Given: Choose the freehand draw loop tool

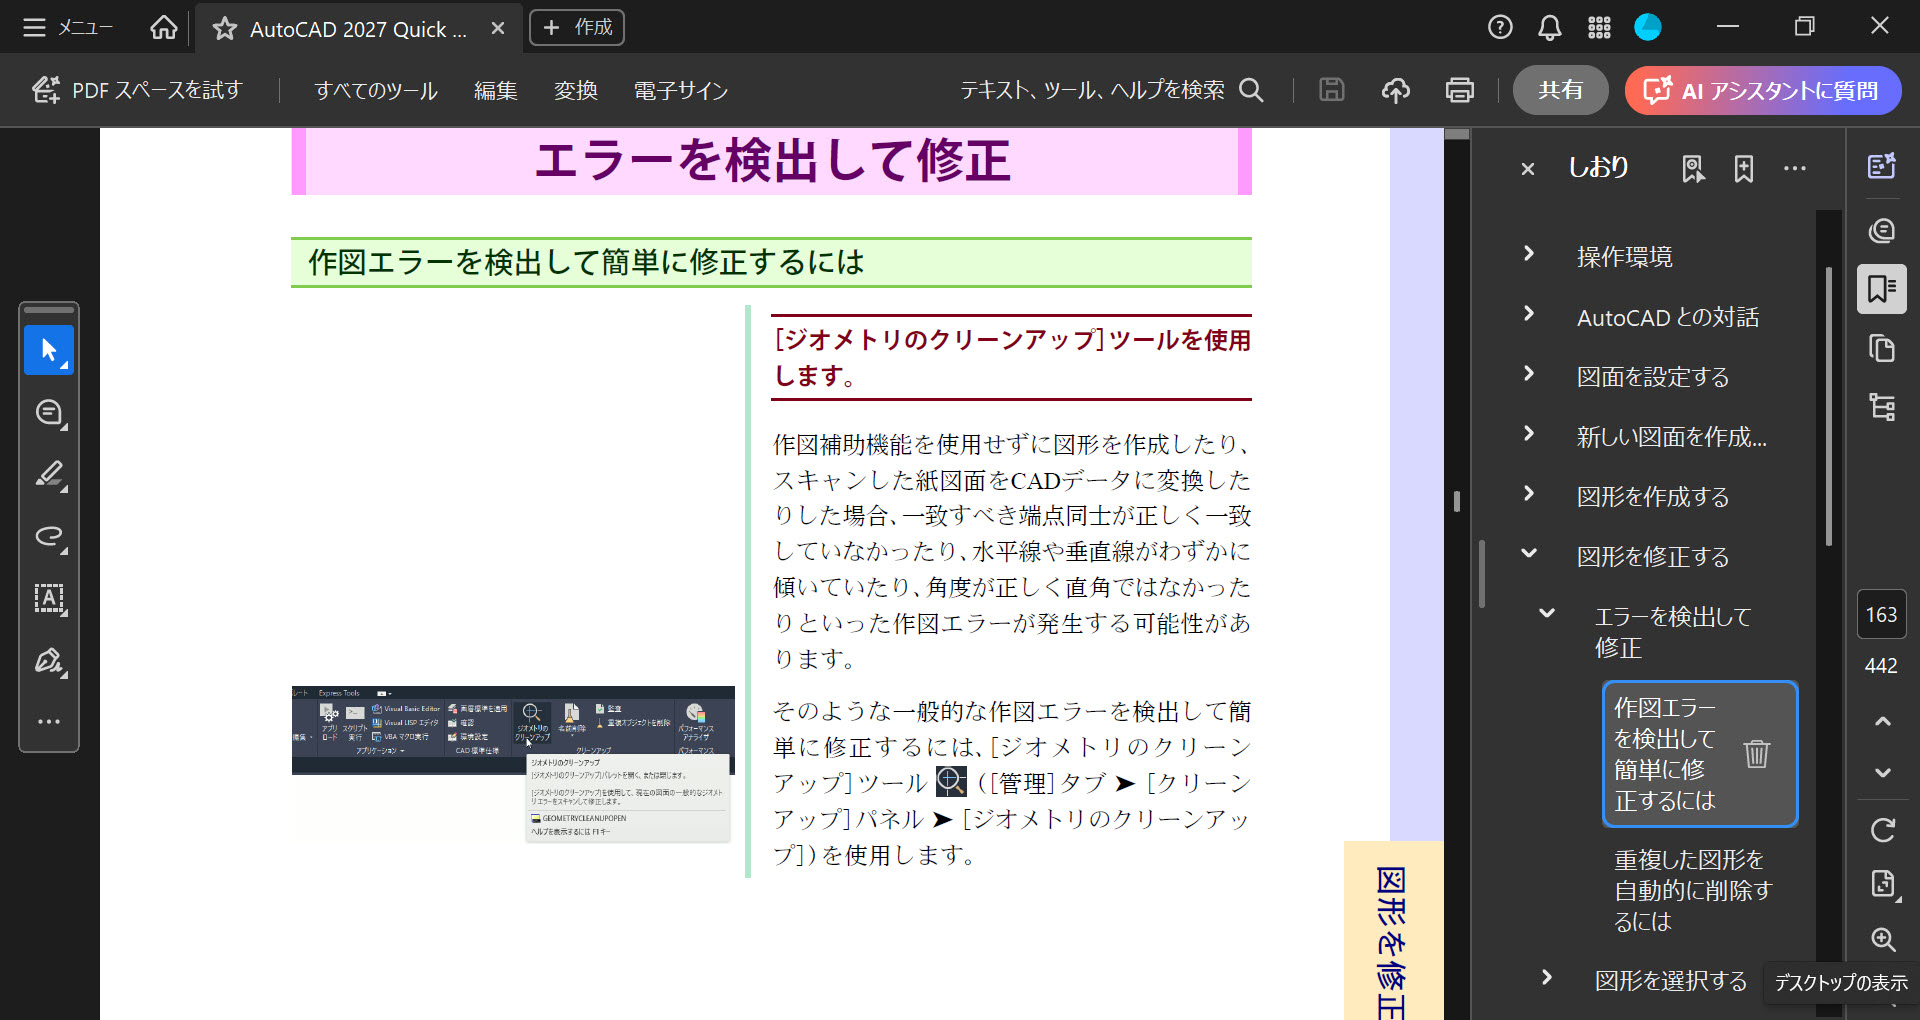Looking at the screenshot, I should pyautogui.click(x=49, y=536).
